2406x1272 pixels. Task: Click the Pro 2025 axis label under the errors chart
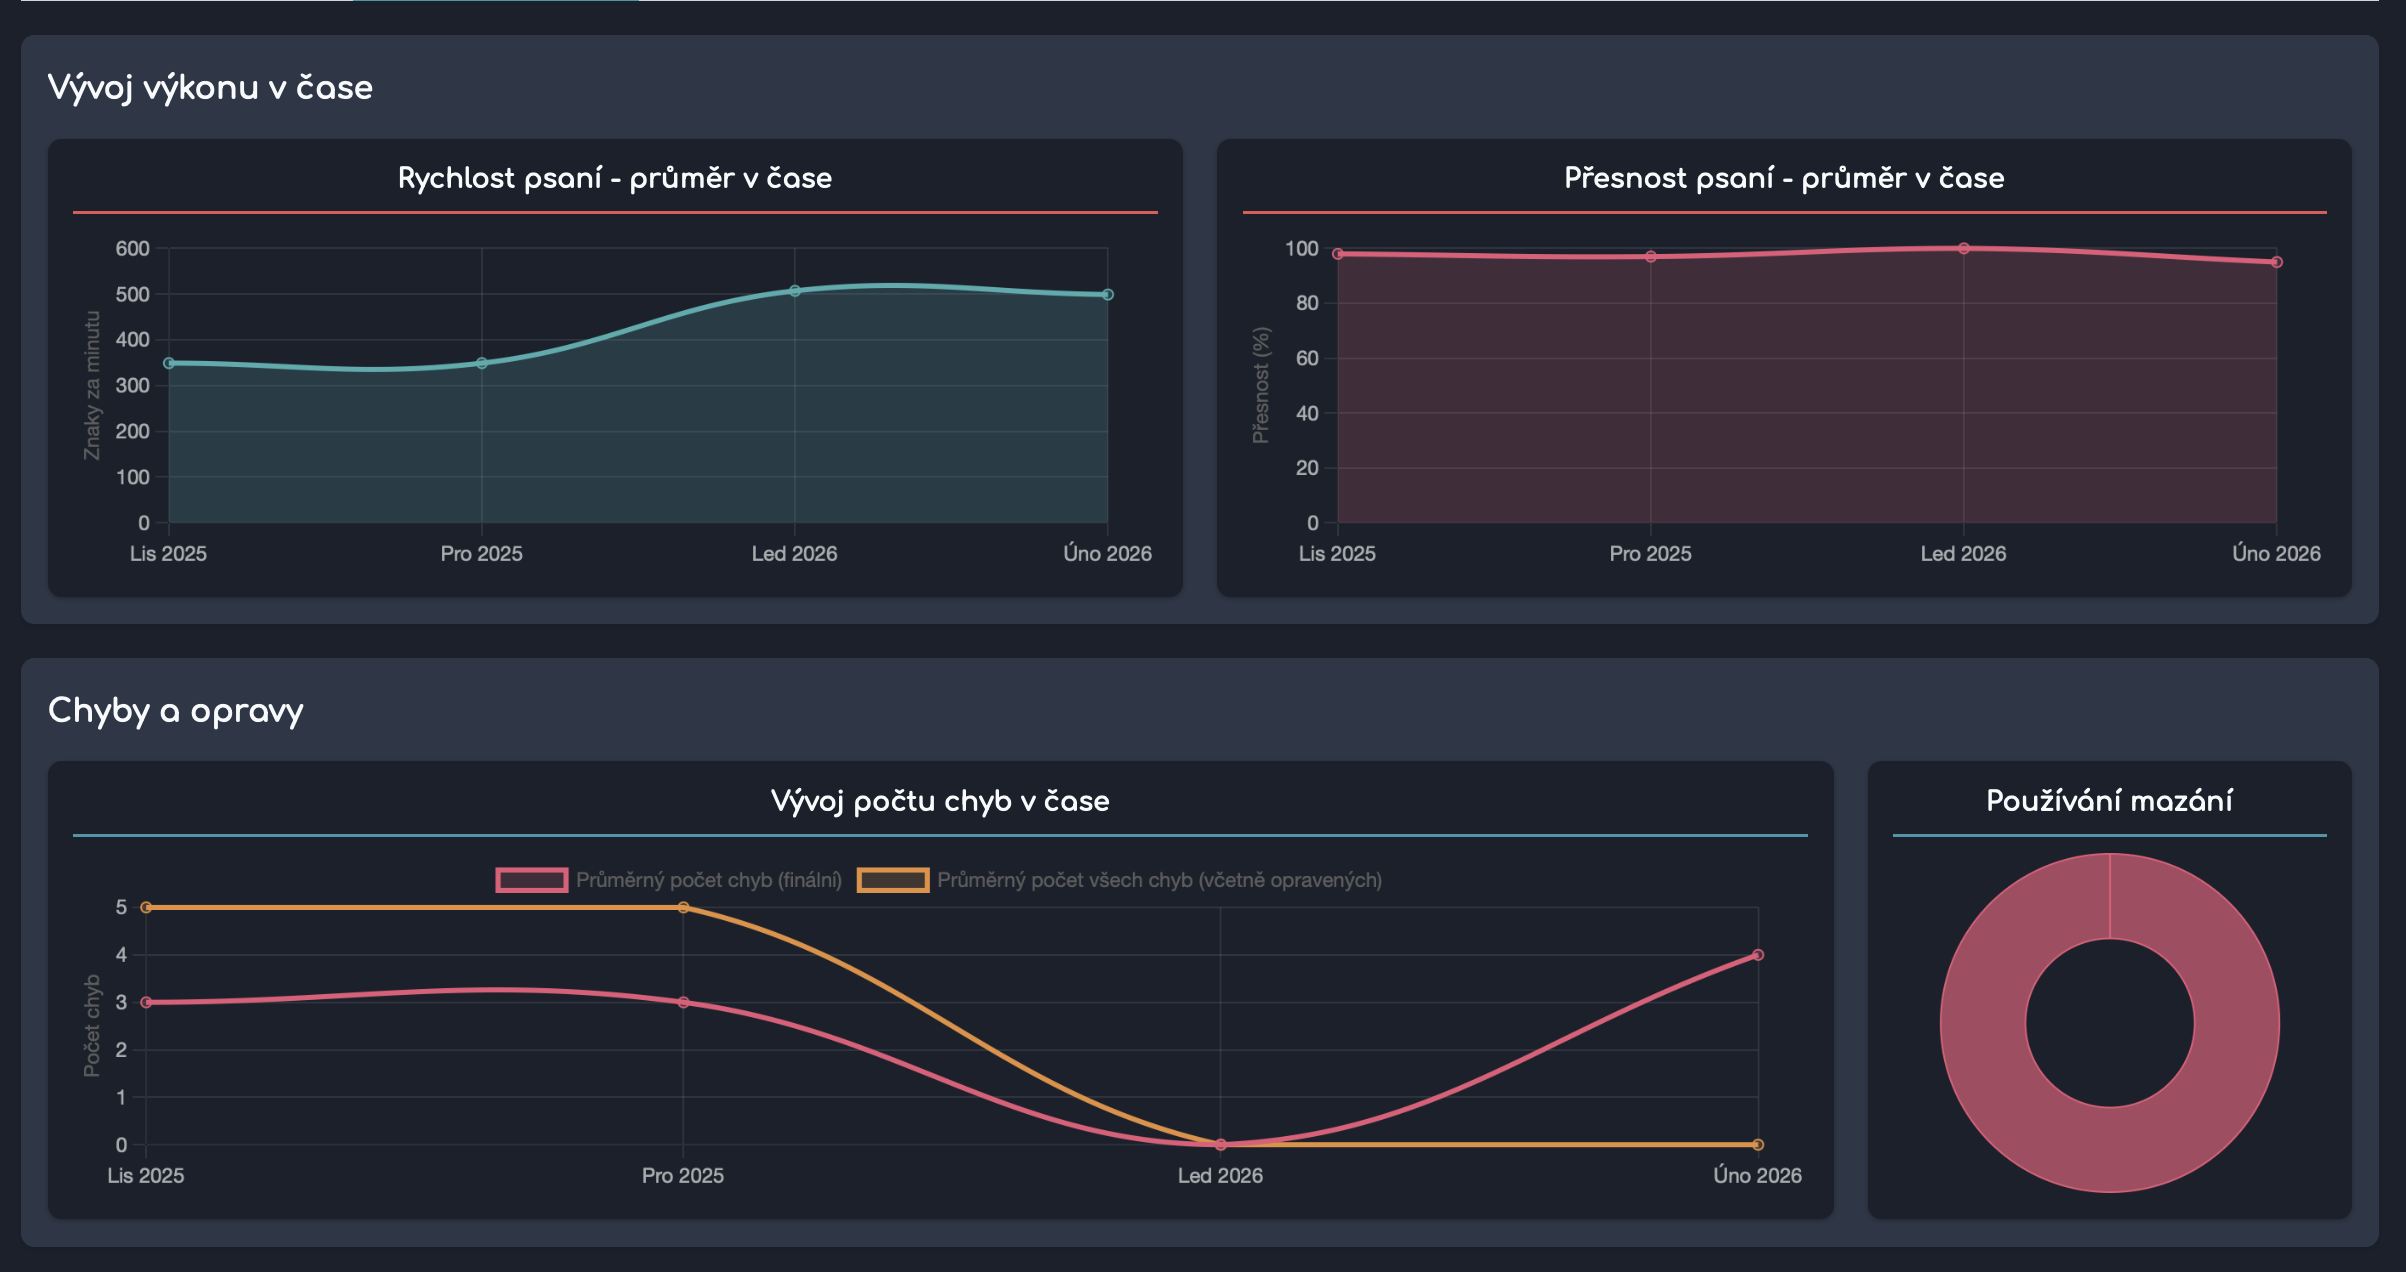[683, 1175]
